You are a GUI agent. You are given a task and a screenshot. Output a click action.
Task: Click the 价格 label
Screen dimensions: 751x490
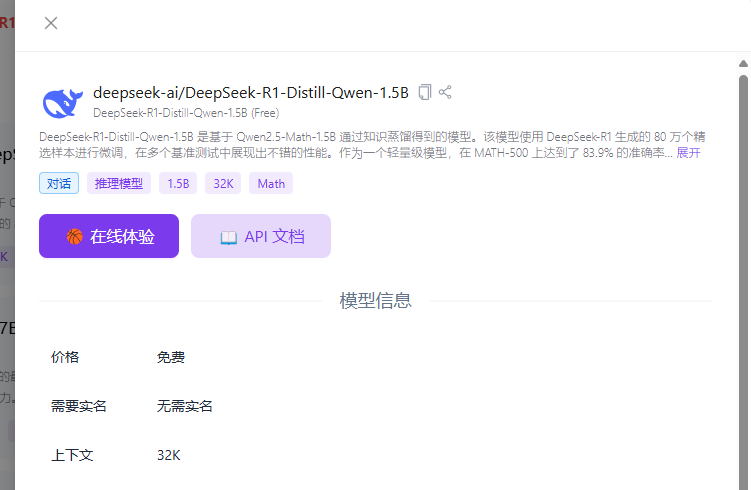(65, 357)
